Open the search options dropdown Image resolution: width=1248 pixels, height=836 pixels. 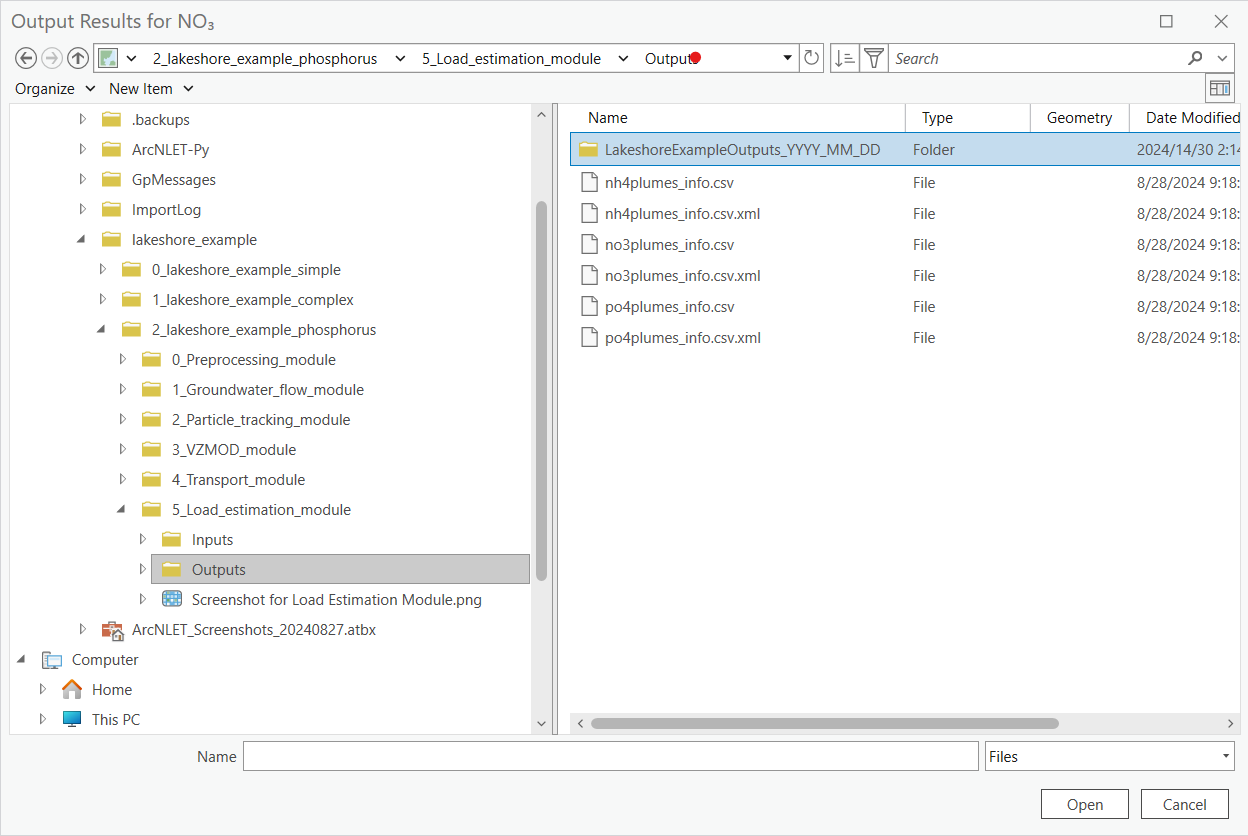[1224, 58]
